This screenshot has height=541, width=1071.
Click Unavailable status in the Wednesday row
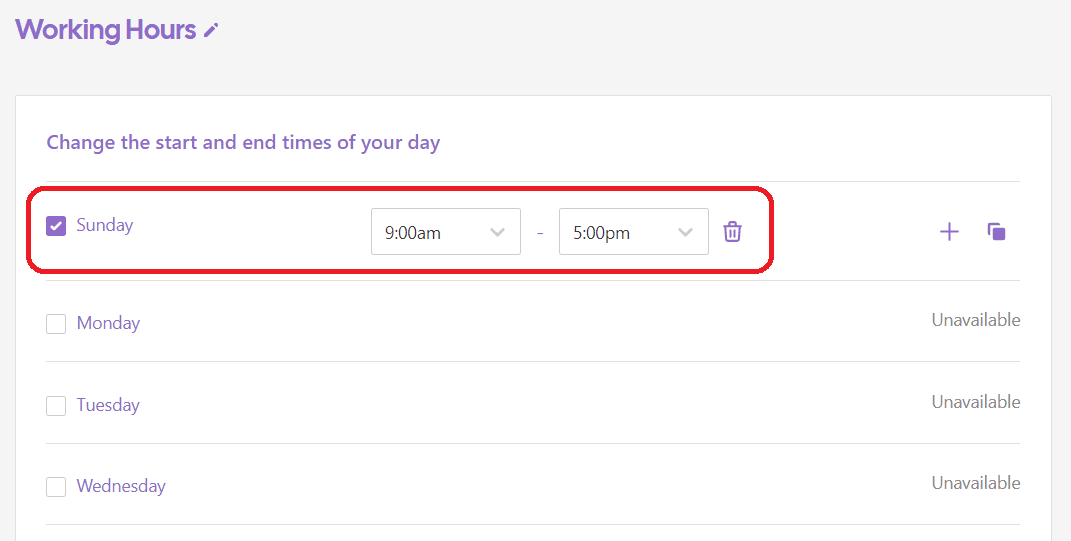(x=975, y=483)
